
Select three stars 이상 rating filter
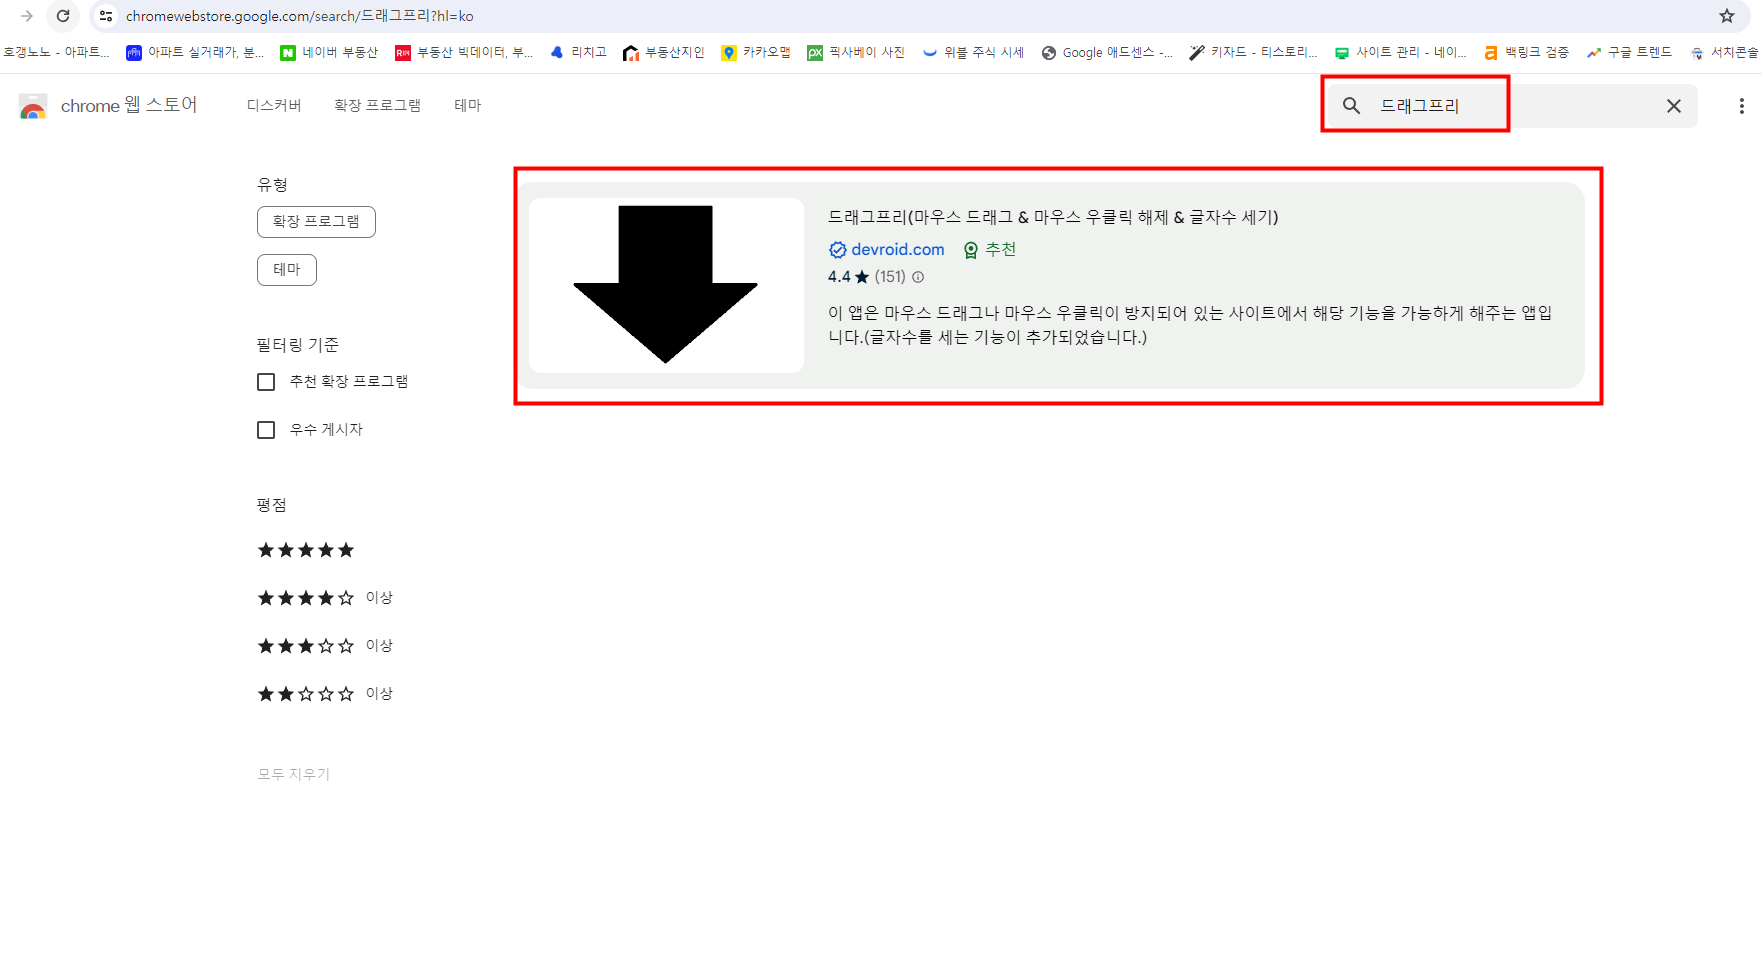click(325, 646)
